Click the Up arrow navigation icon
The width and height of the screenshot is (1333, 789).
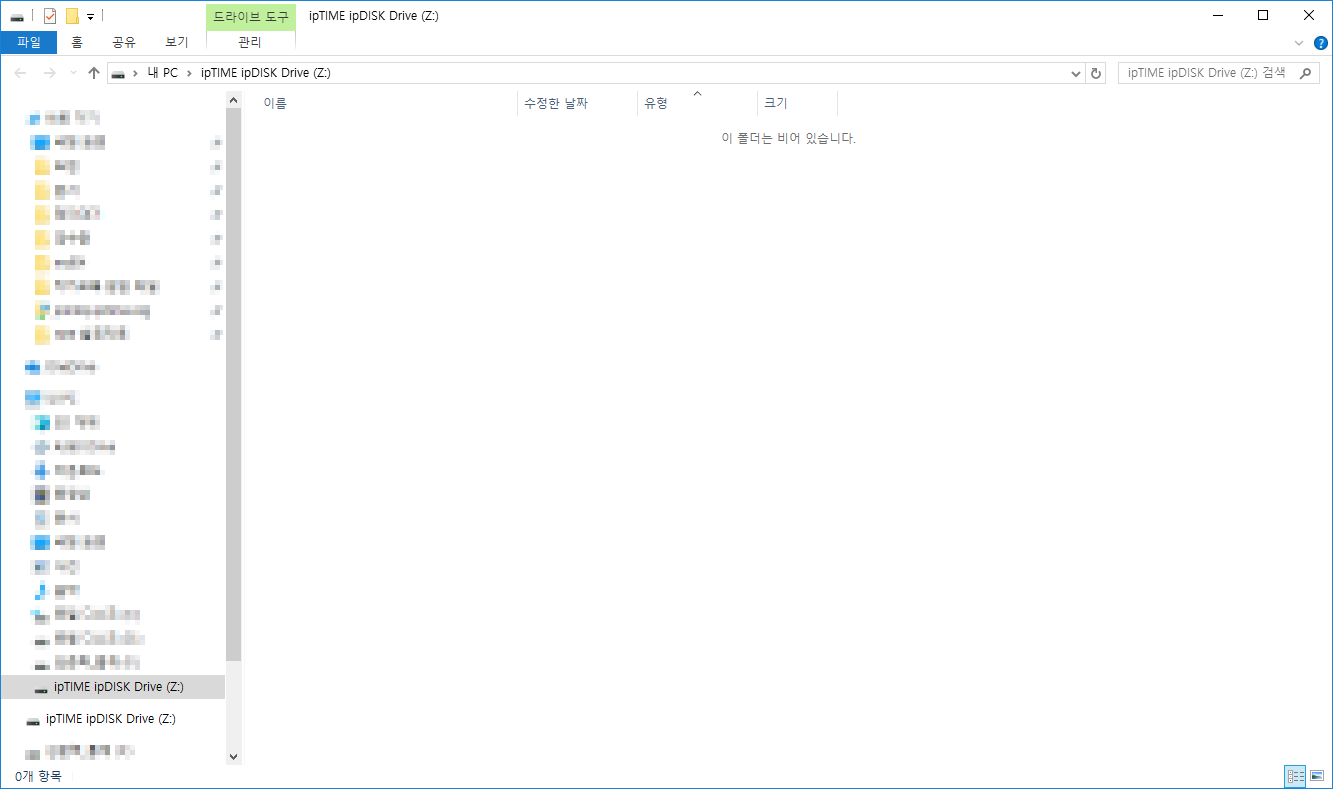click(94, 73)
